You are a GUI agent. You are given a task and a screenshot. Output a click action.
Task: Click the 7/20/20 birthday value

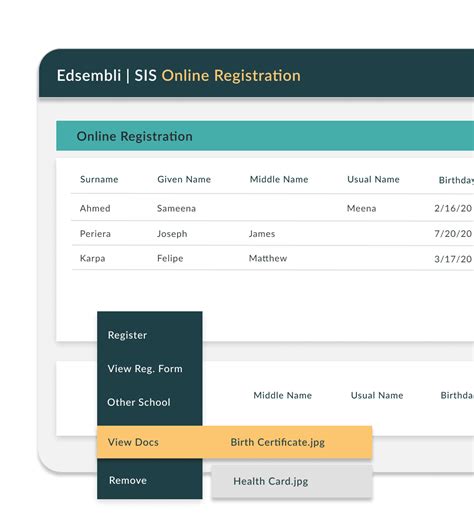(453, 234)
